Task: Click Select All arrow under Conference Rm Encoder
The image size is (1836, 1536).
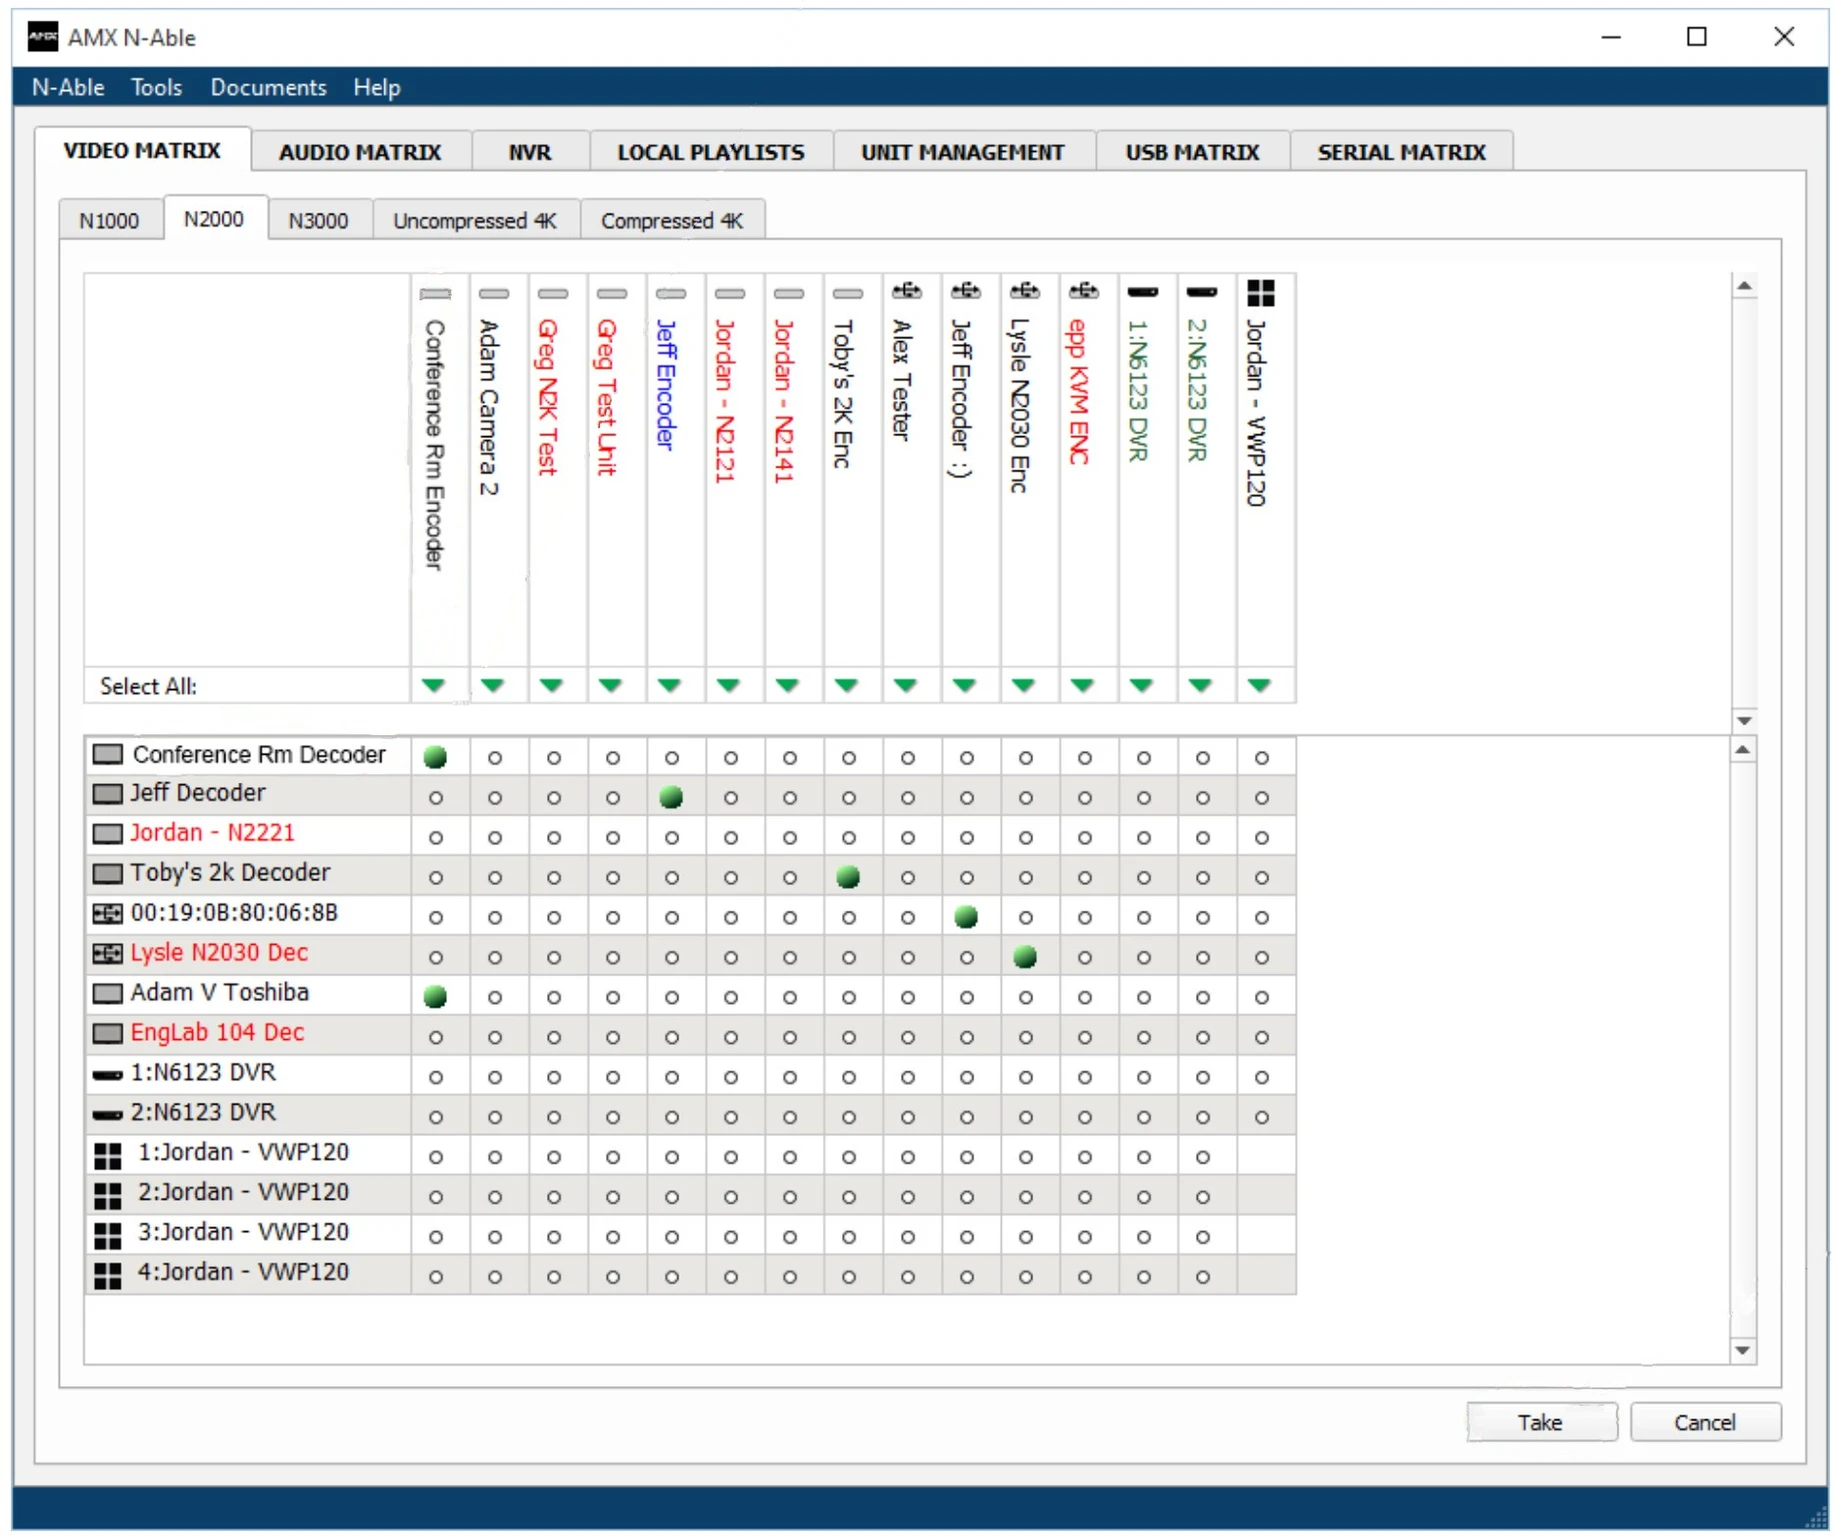Action: (x=433, y=686)
